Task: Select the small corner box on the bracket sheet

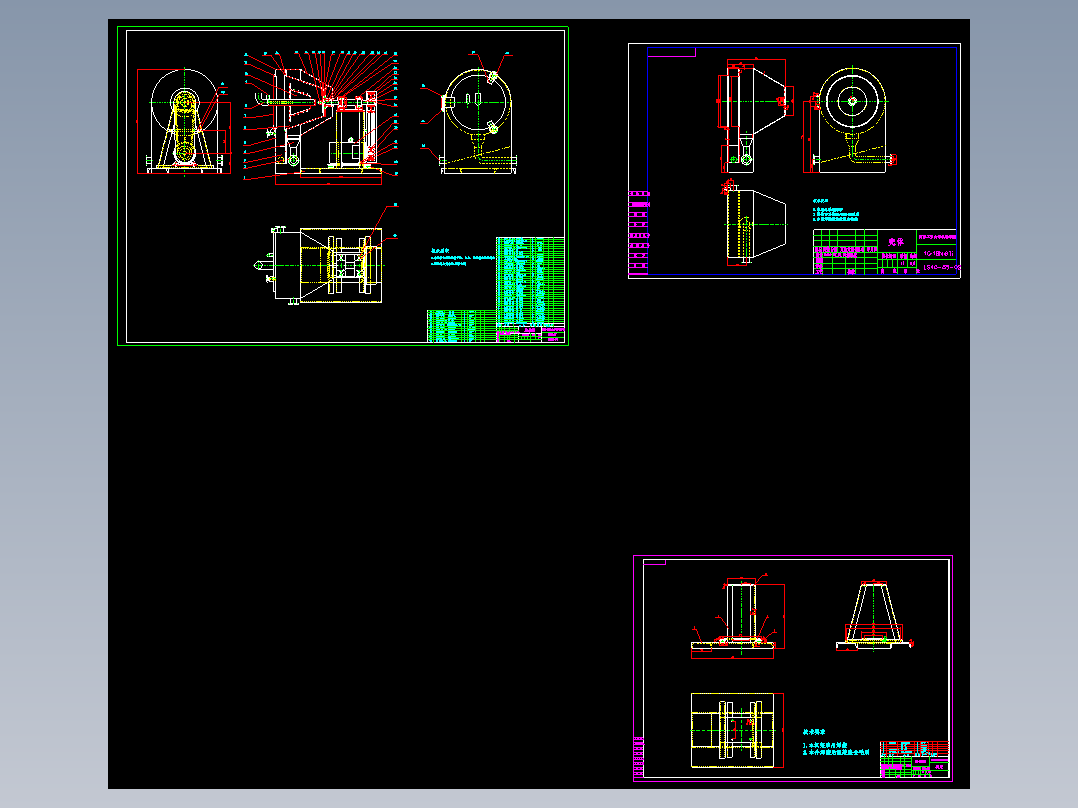Action: click(x=654, y=563)
